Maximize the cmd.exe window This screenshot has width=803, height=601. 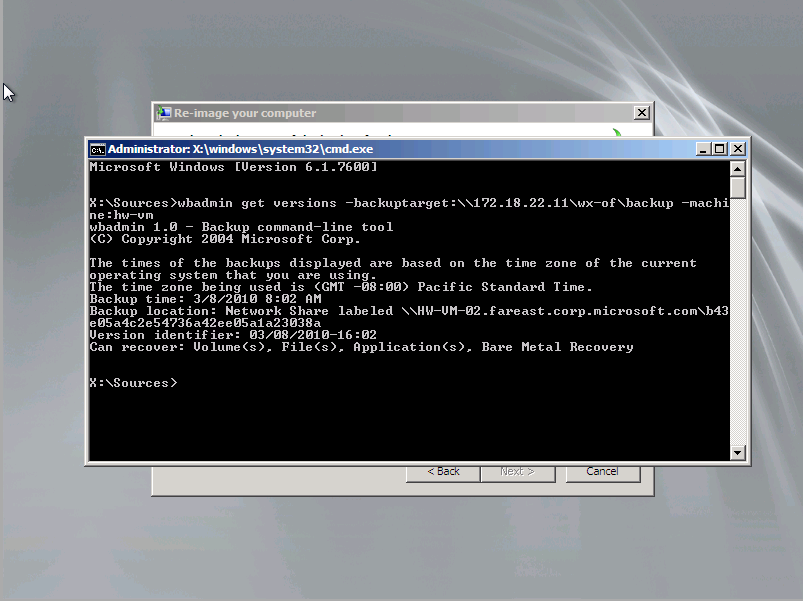tap(720, 149)
